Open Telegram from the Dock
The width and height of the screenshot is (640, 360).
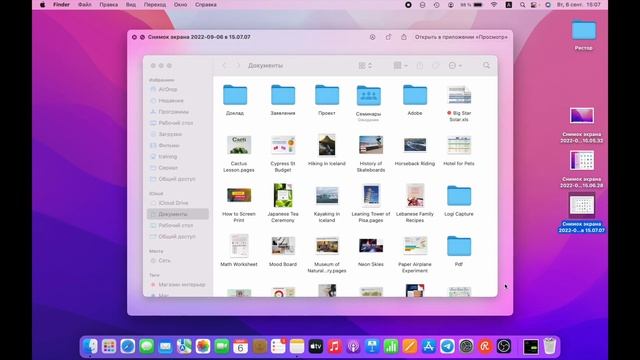click(x=447, y=347)
